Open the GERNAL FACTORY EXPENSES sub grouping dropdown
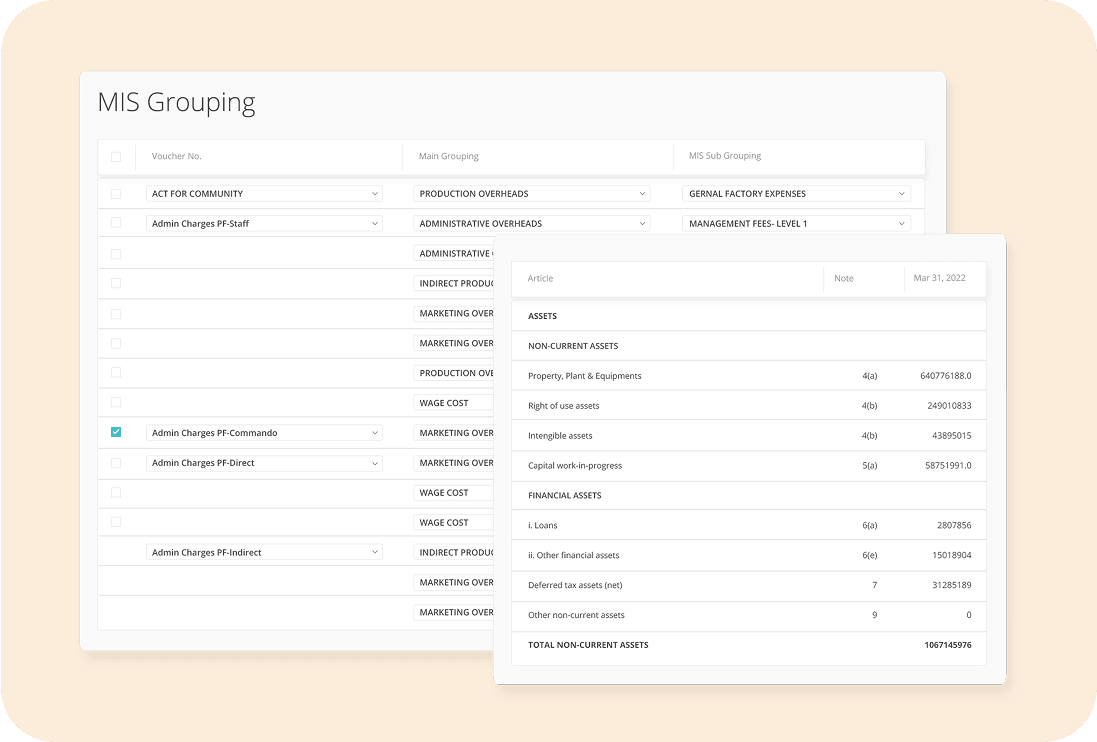This screenshot has height=742, width=1097. tap(796, 194)
